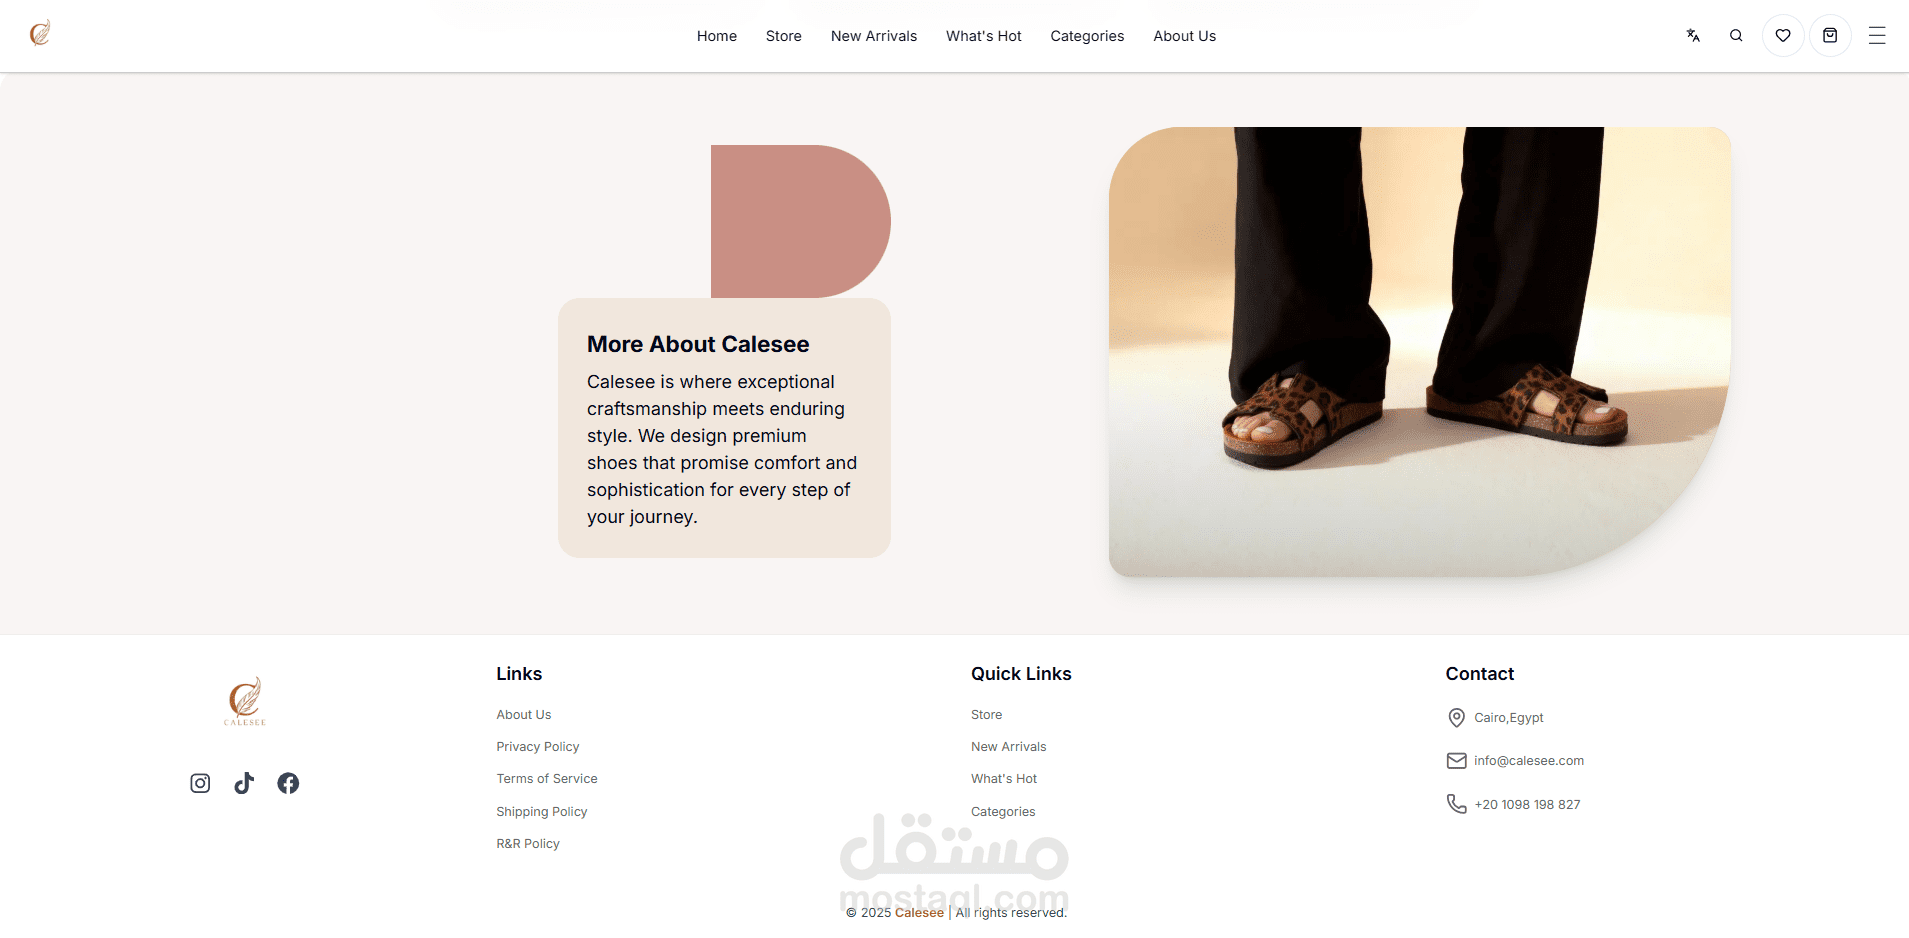Open New Arrivals in top navigation

pos(874,36)
